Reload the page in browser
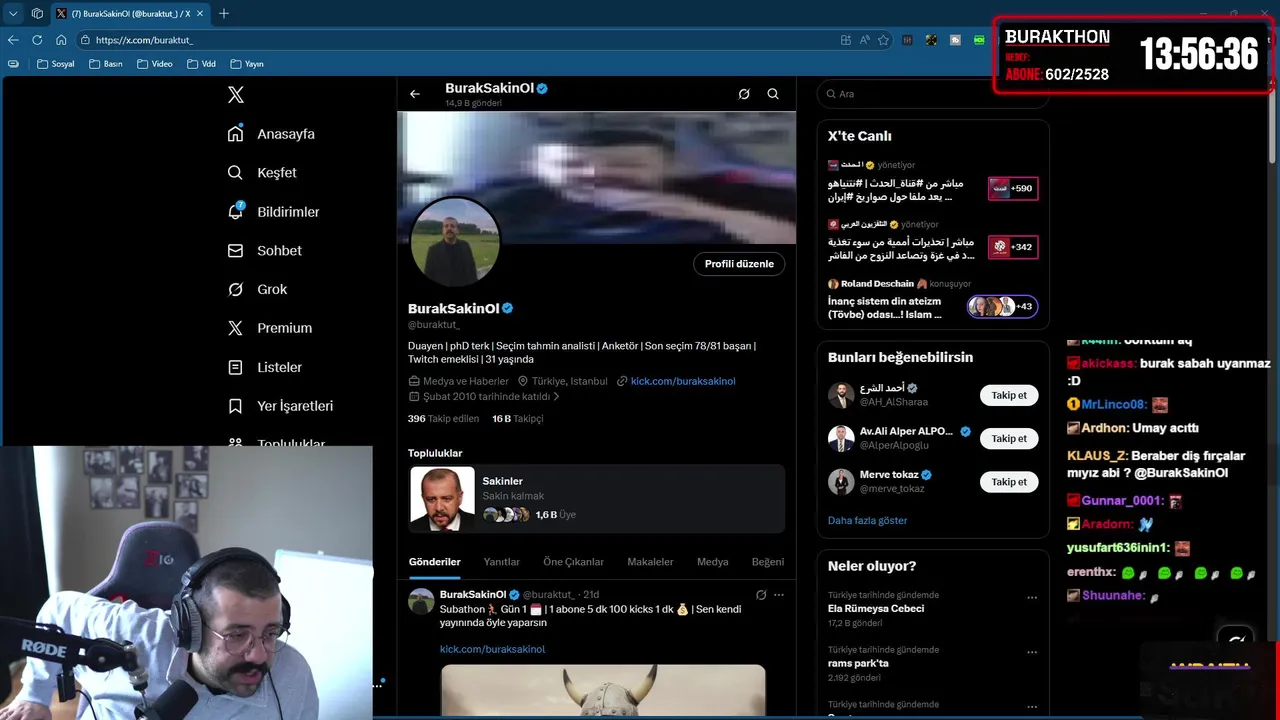This screenshot has width=1280, height=720. [x=37, y=40]
